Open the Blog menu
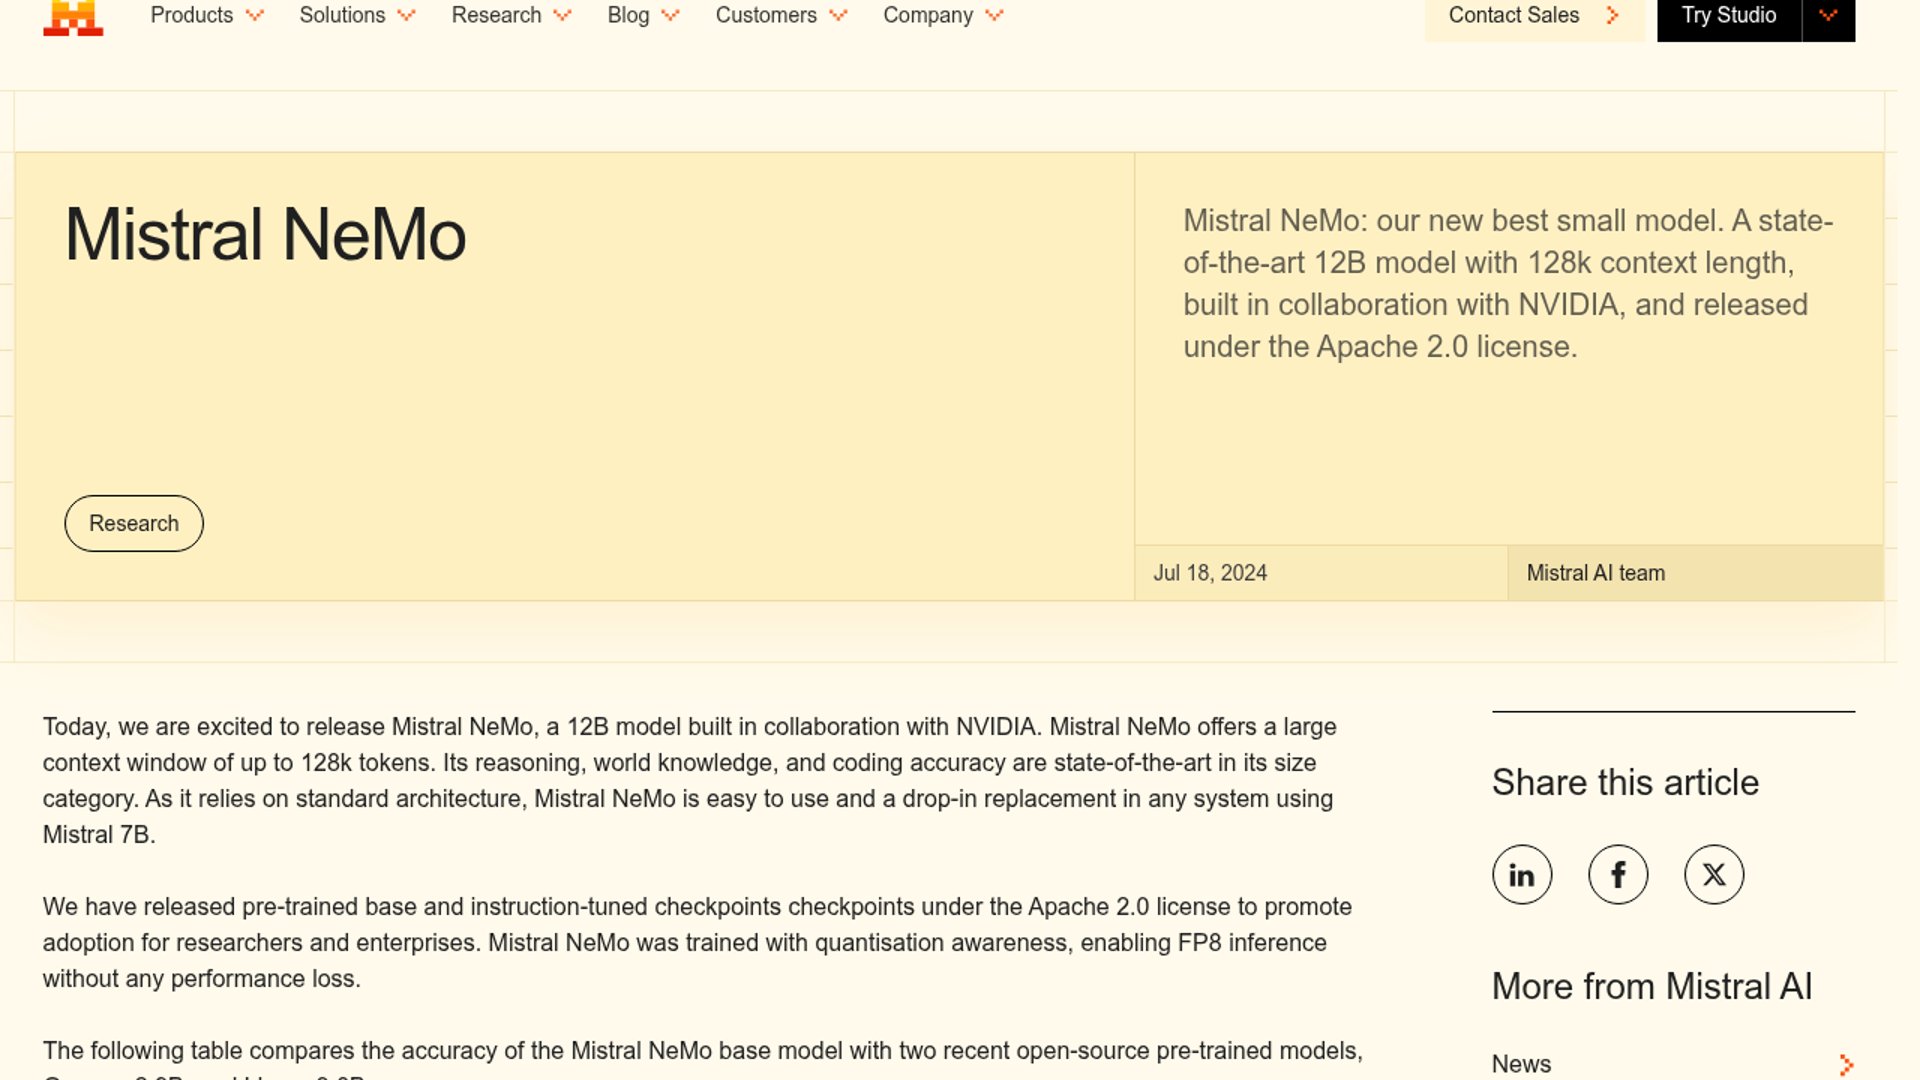1920x1080 pixels. (x=628, y=15)
